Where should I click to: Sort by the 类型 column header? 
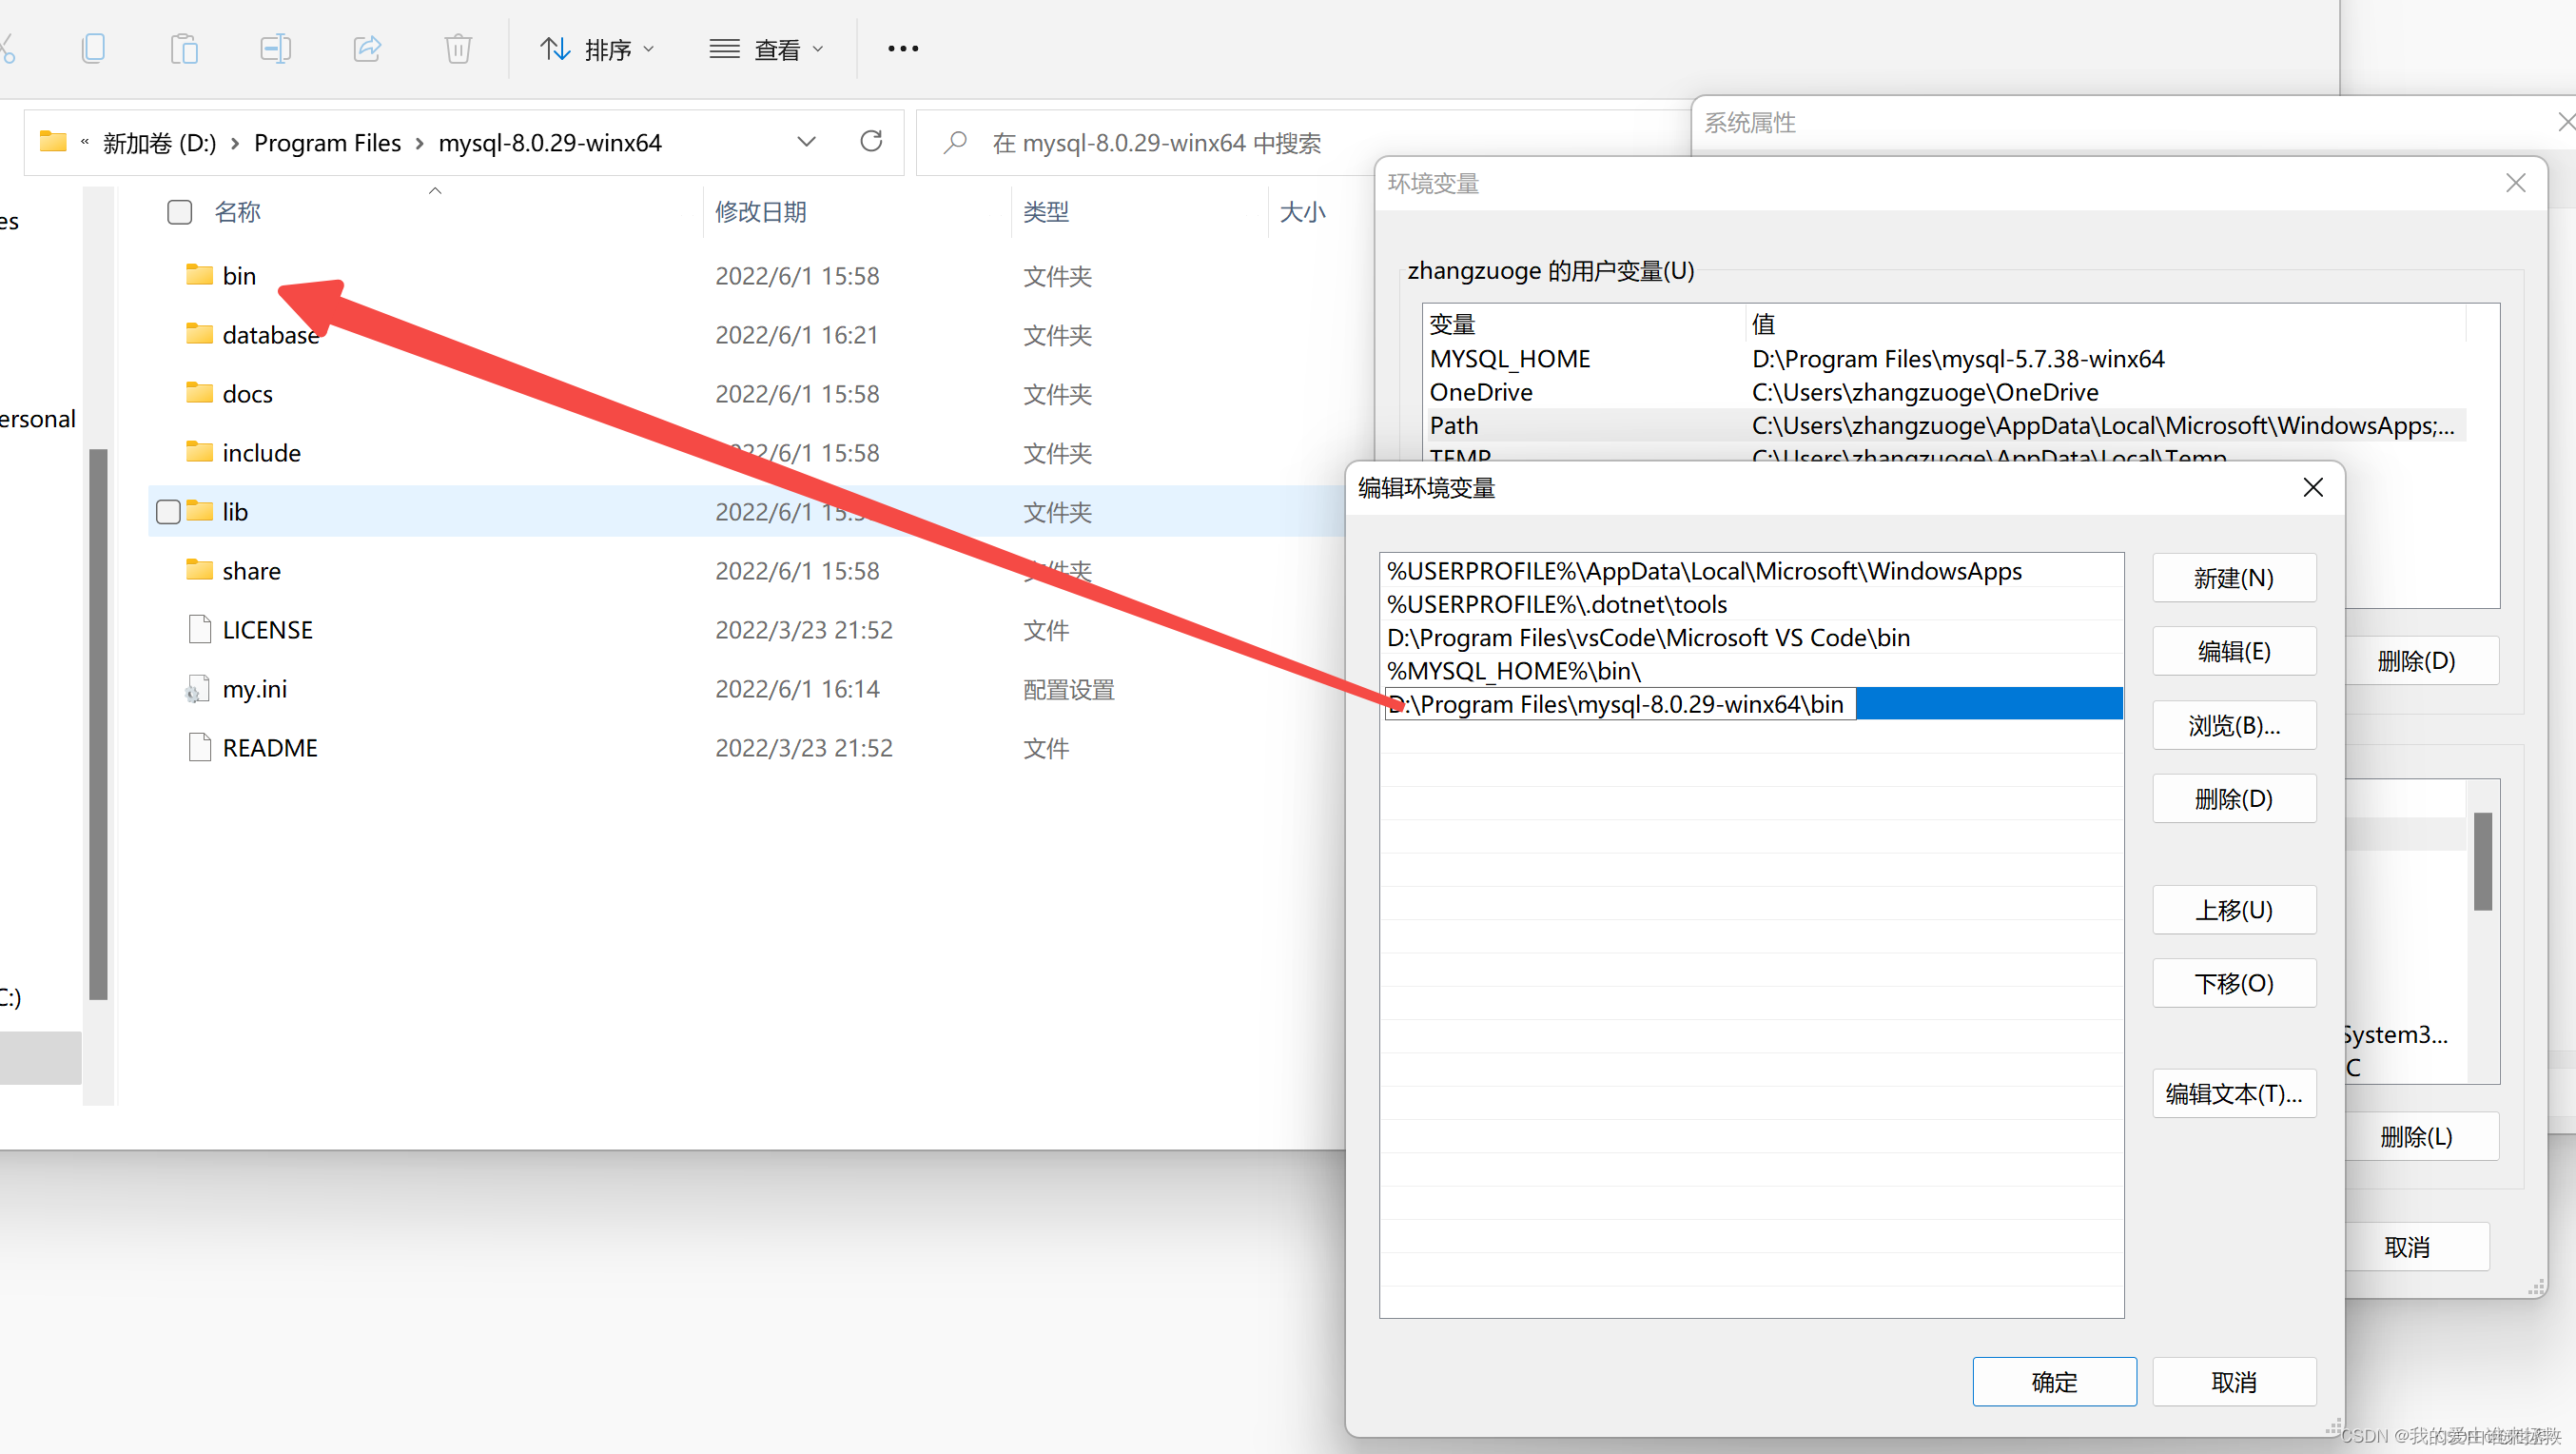click(x=1046, y=212)
